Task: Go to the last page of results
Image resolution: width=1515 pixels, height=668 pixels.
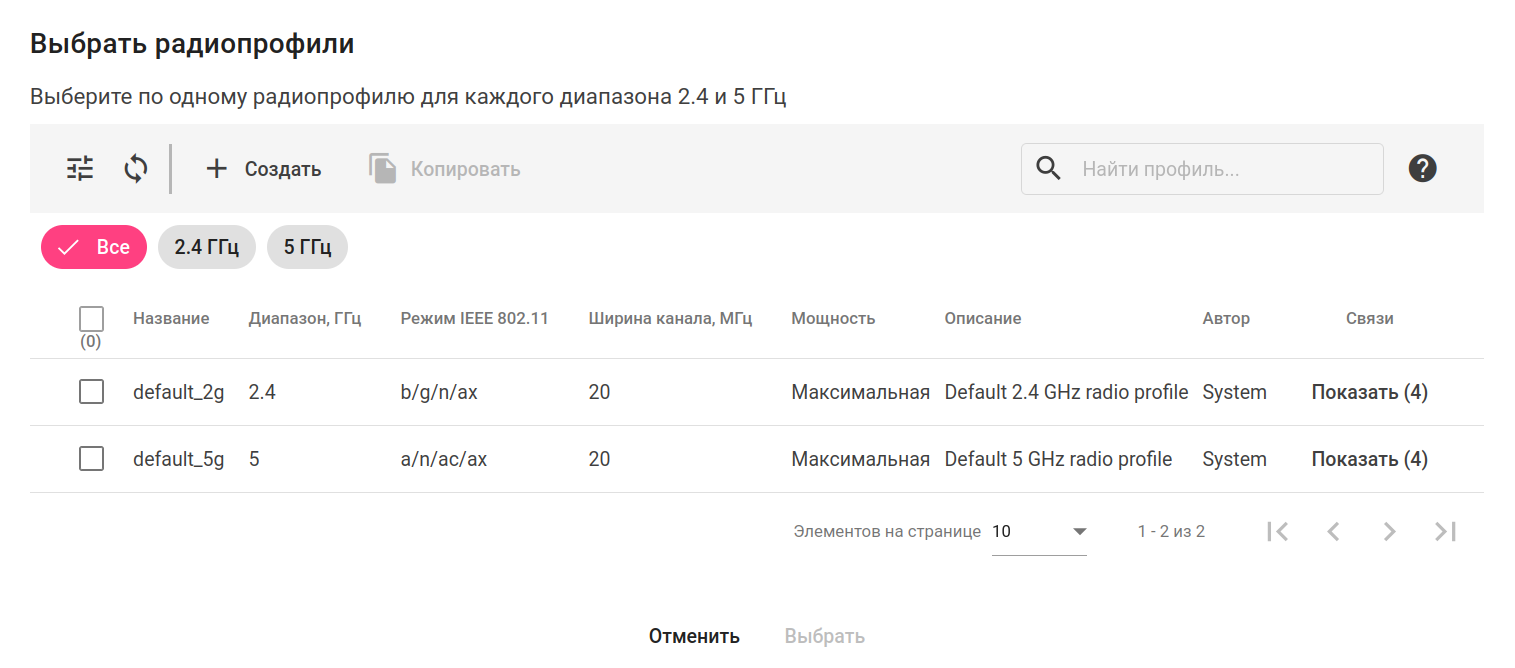Action: point(1445,532)
